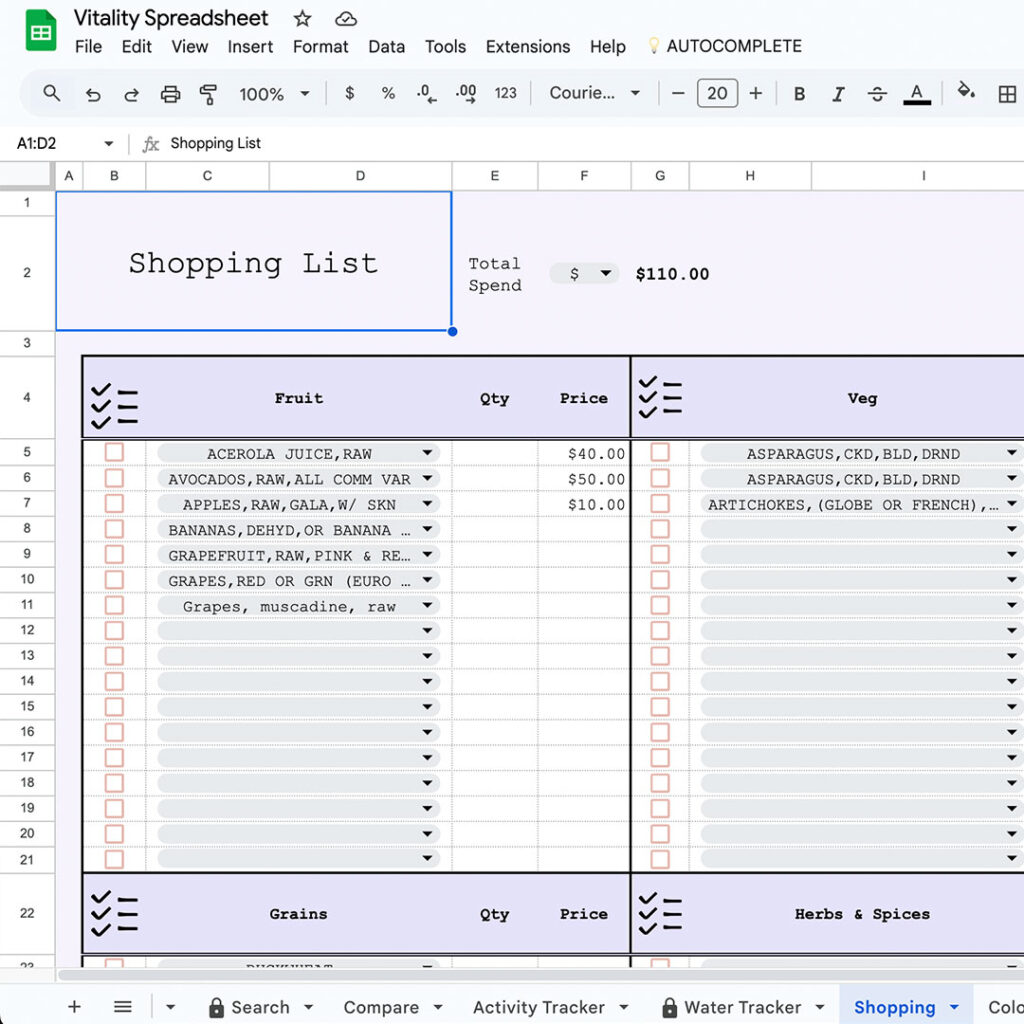Check the APPLES,RAW,GALA checkbox

114,504
